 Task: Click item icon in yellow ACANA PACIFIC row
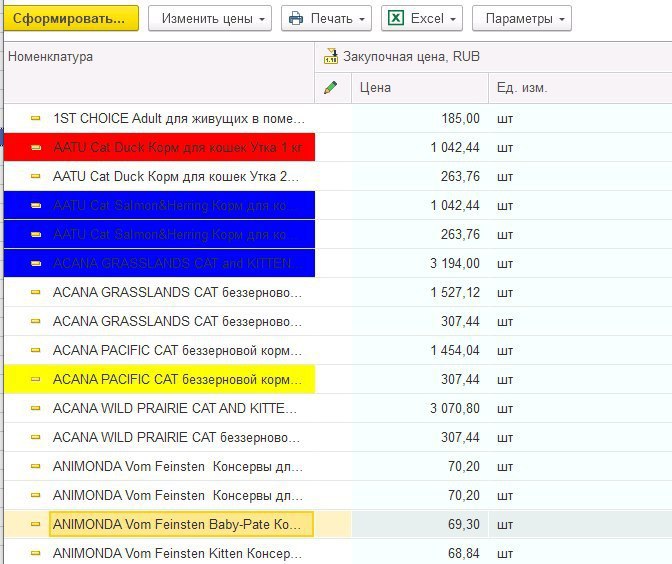36,379
